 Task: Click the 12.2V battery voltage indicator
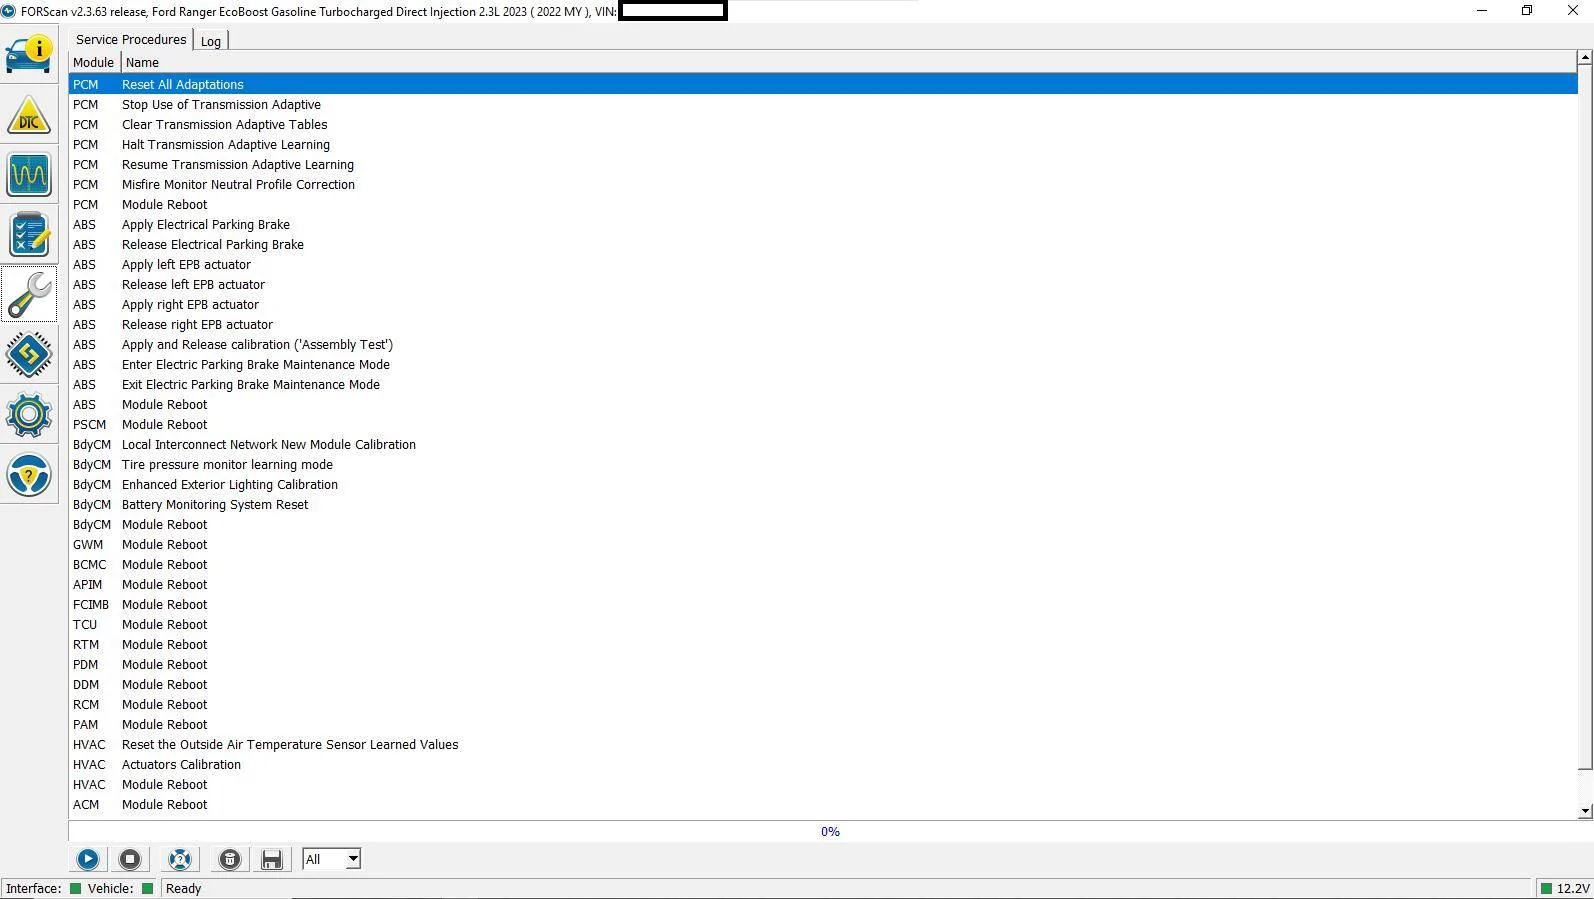1565,888
